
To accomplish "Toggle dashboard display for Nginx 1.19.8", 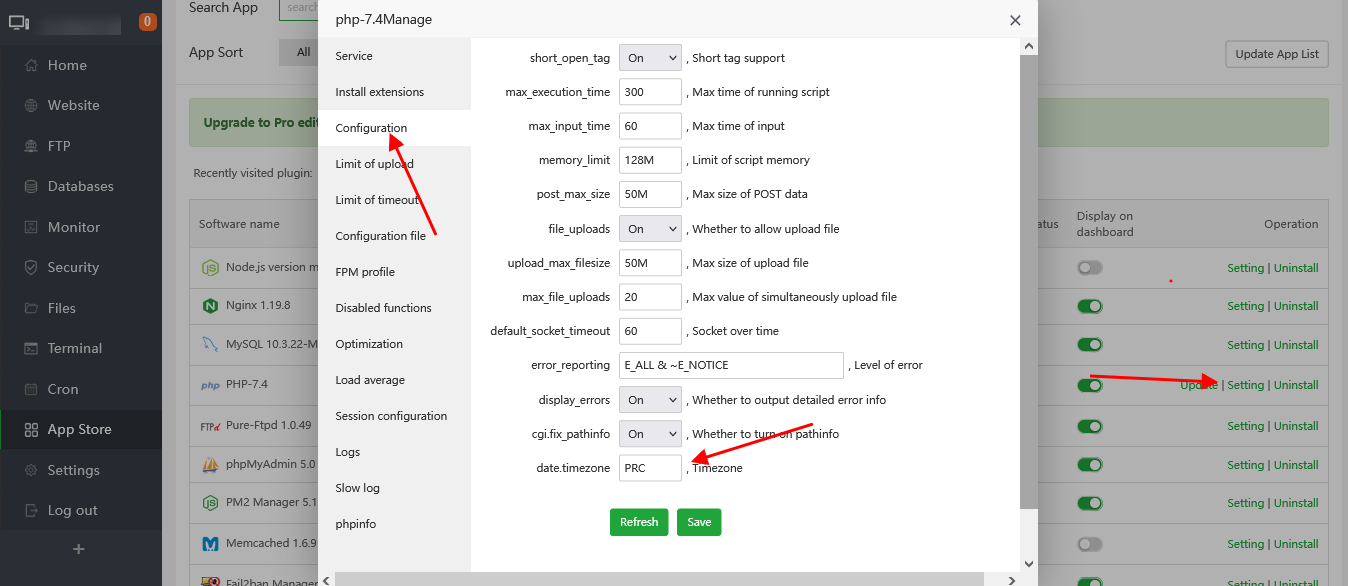I will tap(1089, 306).
